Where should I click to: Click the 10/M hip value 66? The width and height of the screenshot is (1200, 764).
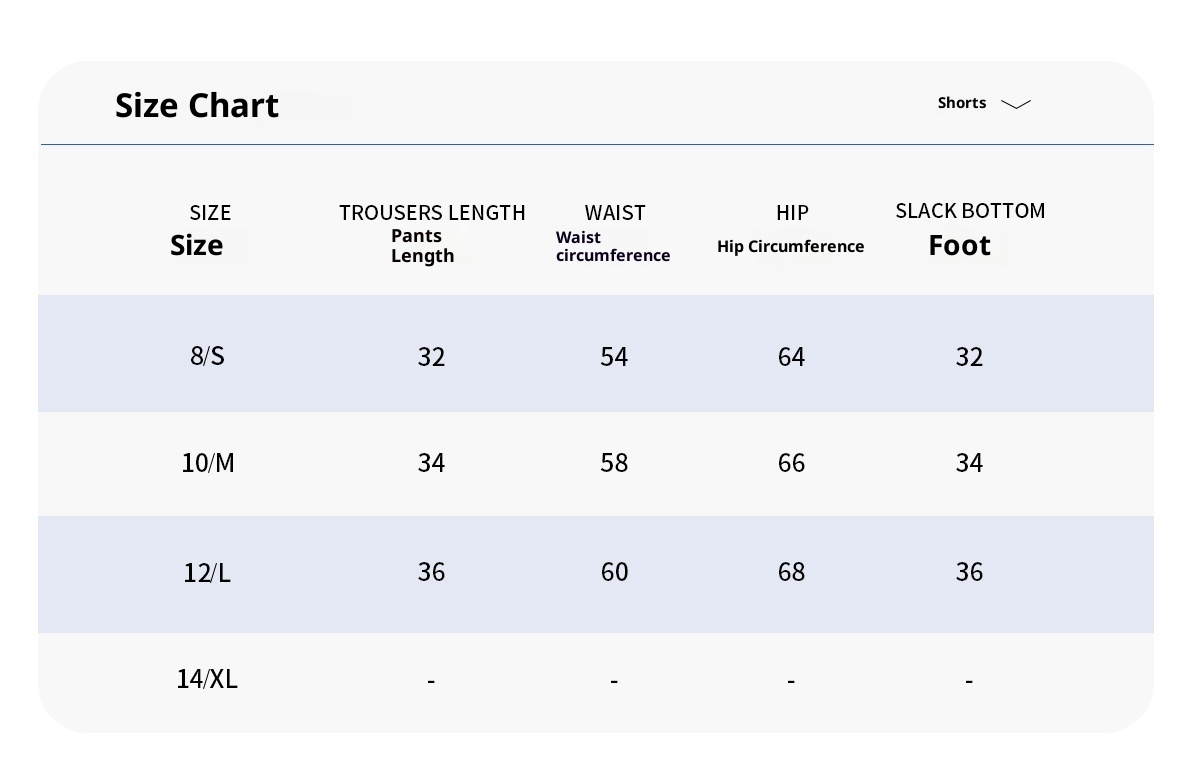(x=791, y=463)
